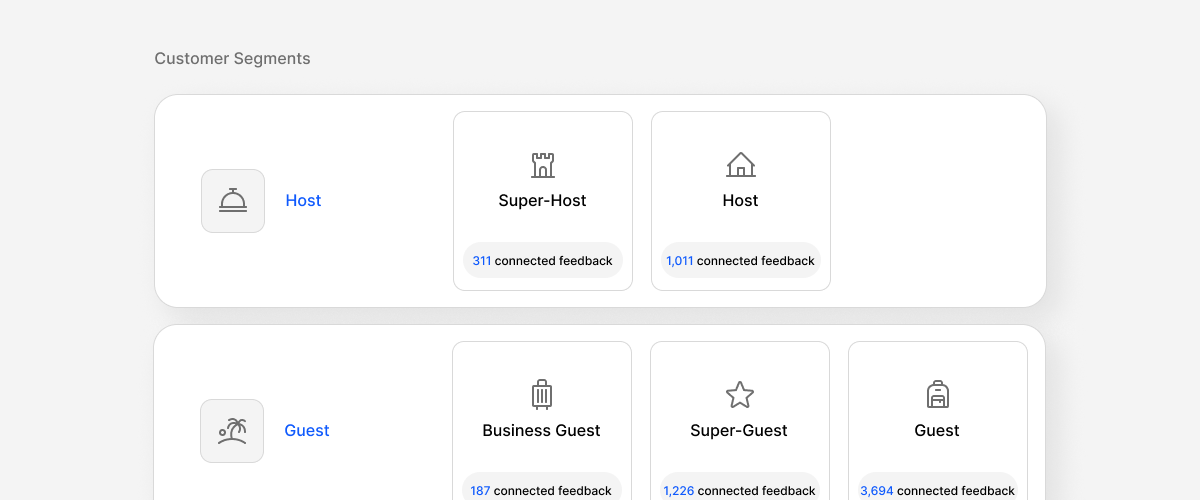Select the Super-Host card title
The width and height of the screenshot is (1200, 500).
542,201
